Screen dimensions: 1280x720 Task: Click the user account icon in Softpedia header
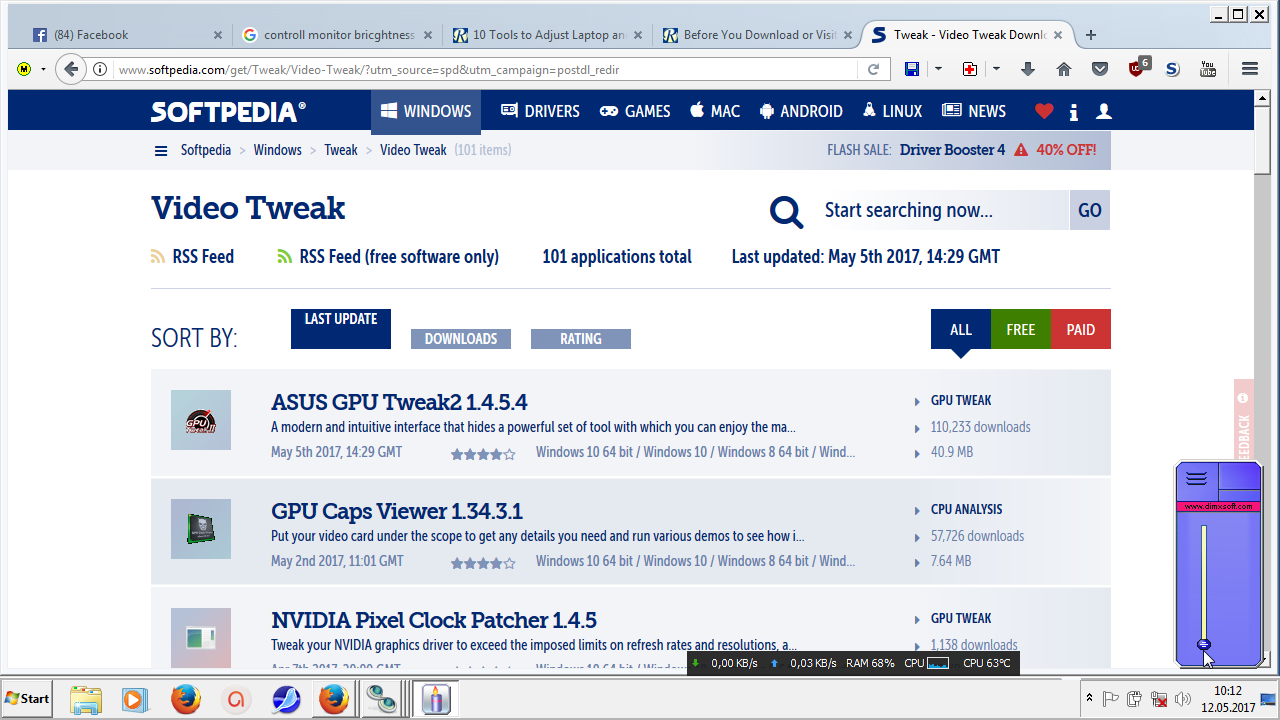click(x=1104, y=111)
